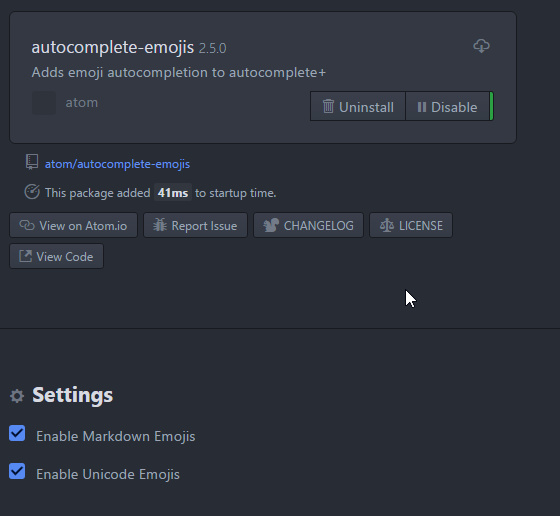Click the gear icon beside Settings heading
560x516 pixels.
17,396
